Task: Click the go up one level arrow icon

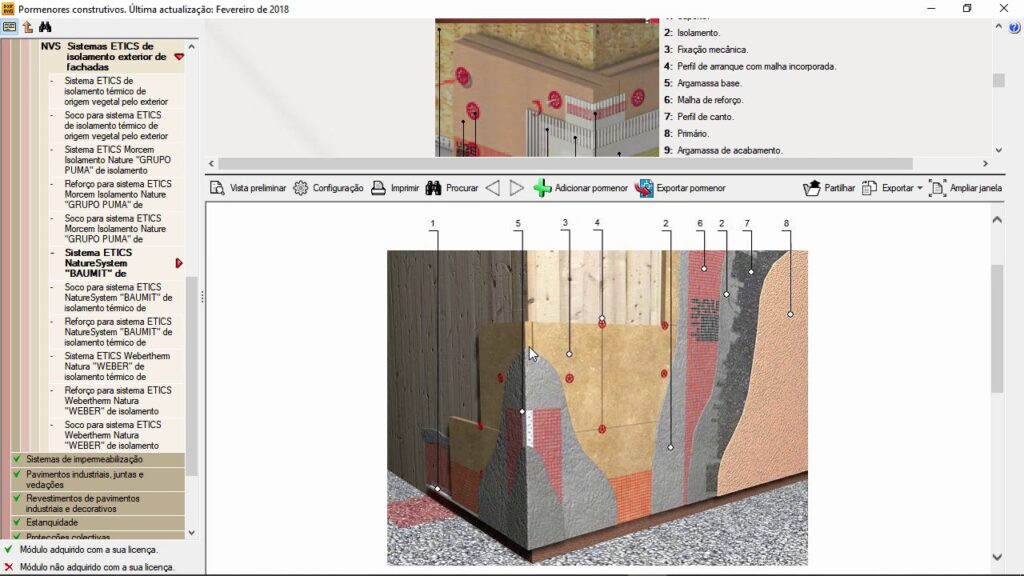Action: click(x=27, y=27)
